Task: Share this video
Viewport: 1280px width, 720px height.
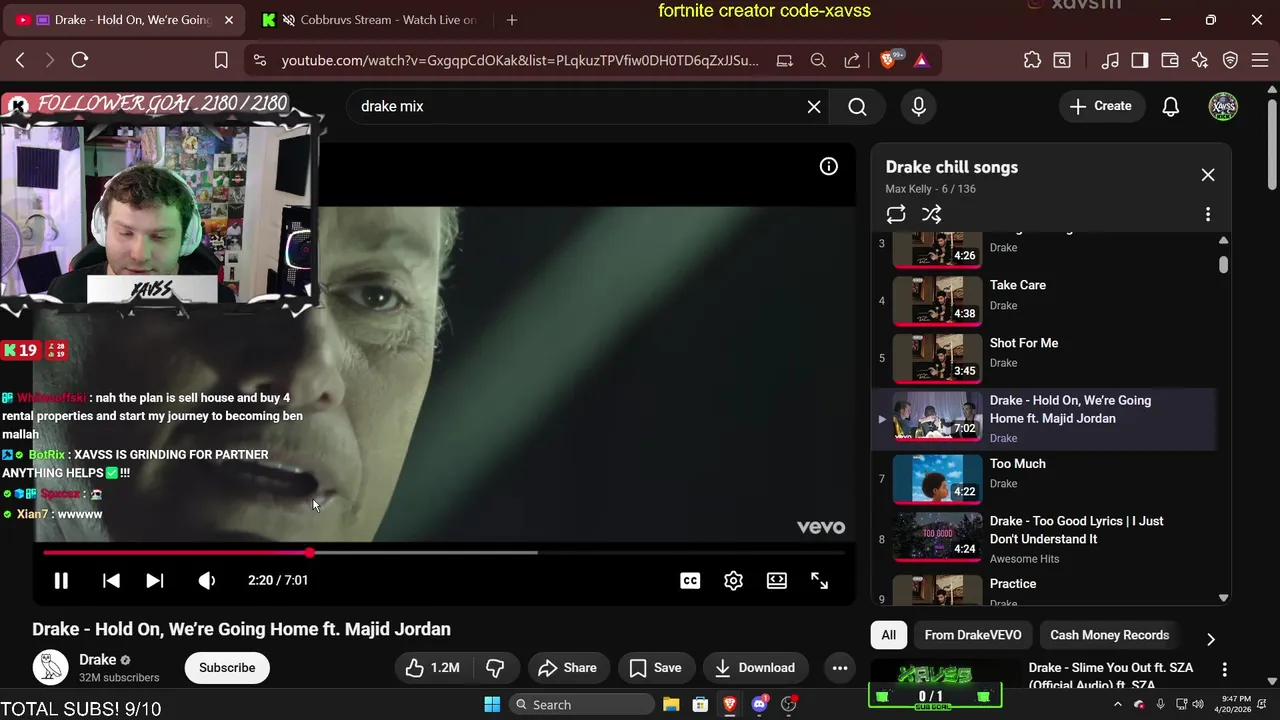Action: [567, 668]
